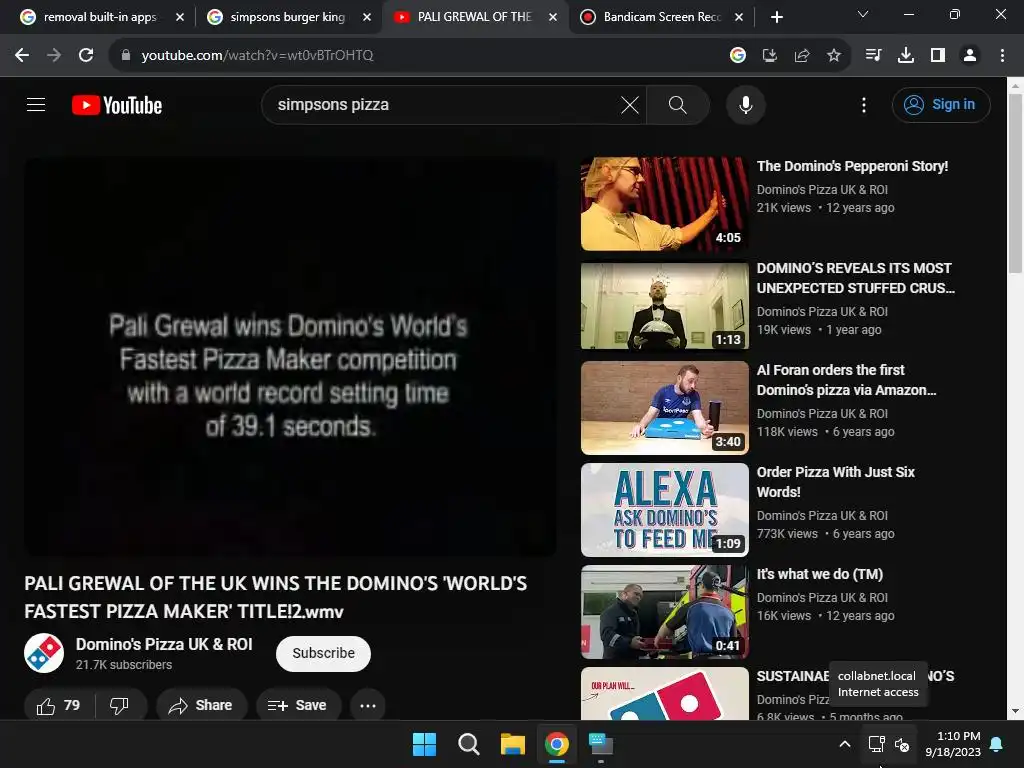Close the Bandicam Screen Recorder tab
Viewport: 1024px width, 768px height.
[739, 17]
